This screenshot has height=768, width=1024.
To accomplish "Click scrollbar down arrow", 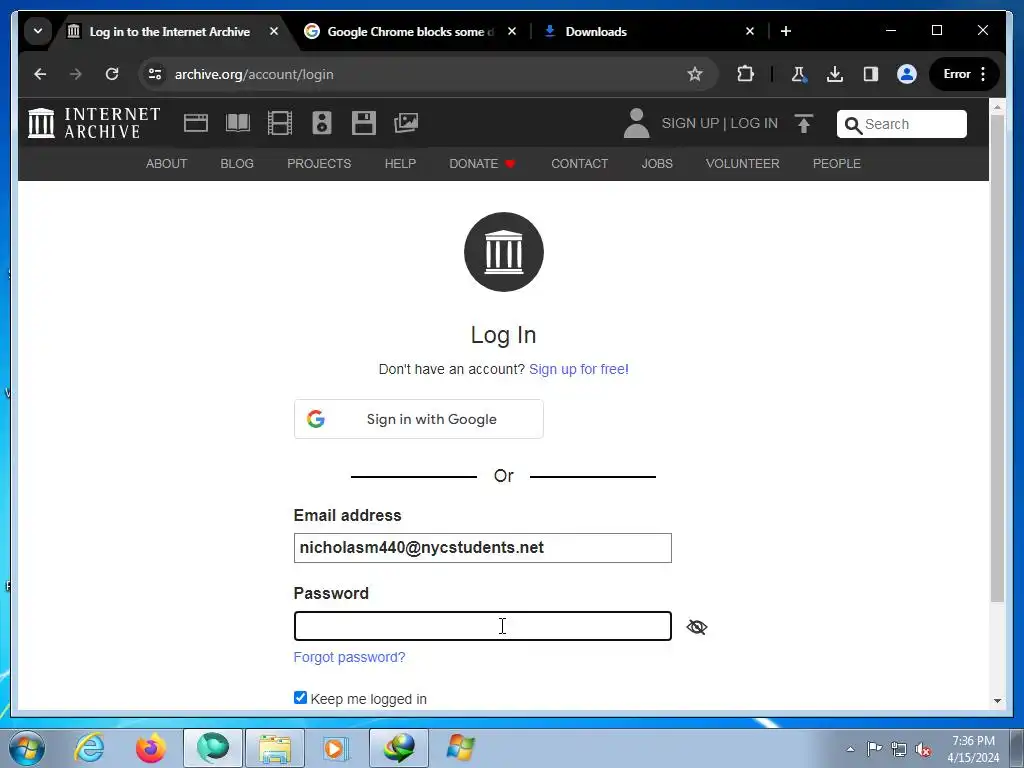I will point(997,701).
